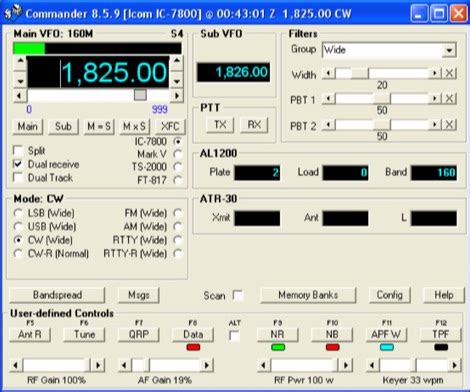Click the PTT RX button
Screen dimensions: 470x392
point(254,125)
